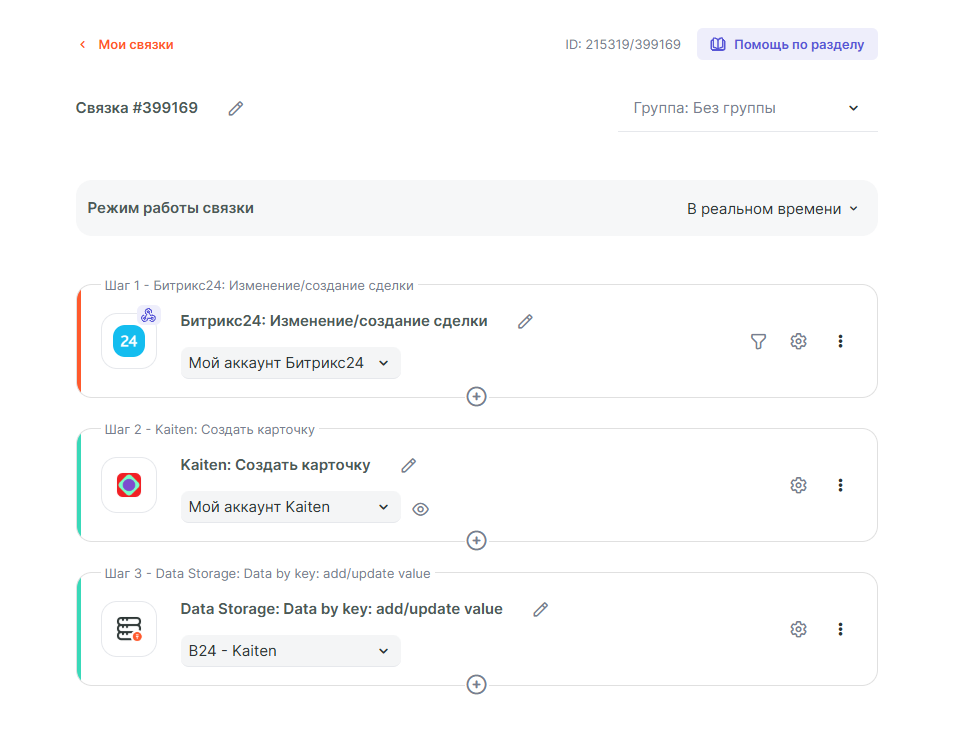This screenshot has height=742, width=953.
Task: Click the Помощь по разделу button
Action: click(x=787, y=45)
